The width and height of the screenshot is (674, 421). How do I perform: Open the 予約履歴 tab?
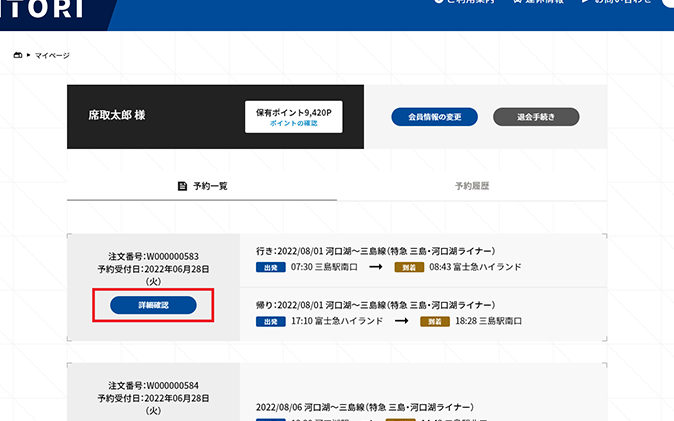tap(472, 186)
